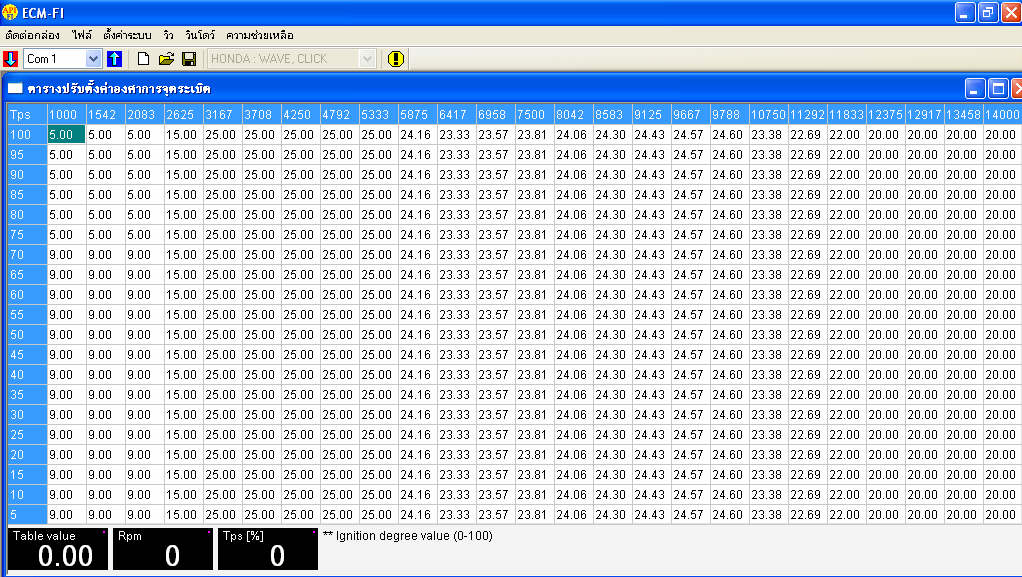Click 9.00 cell at Tps 70, 1000 rpm
This screenshot has width=1022, height=577.
tap(66, 254)
